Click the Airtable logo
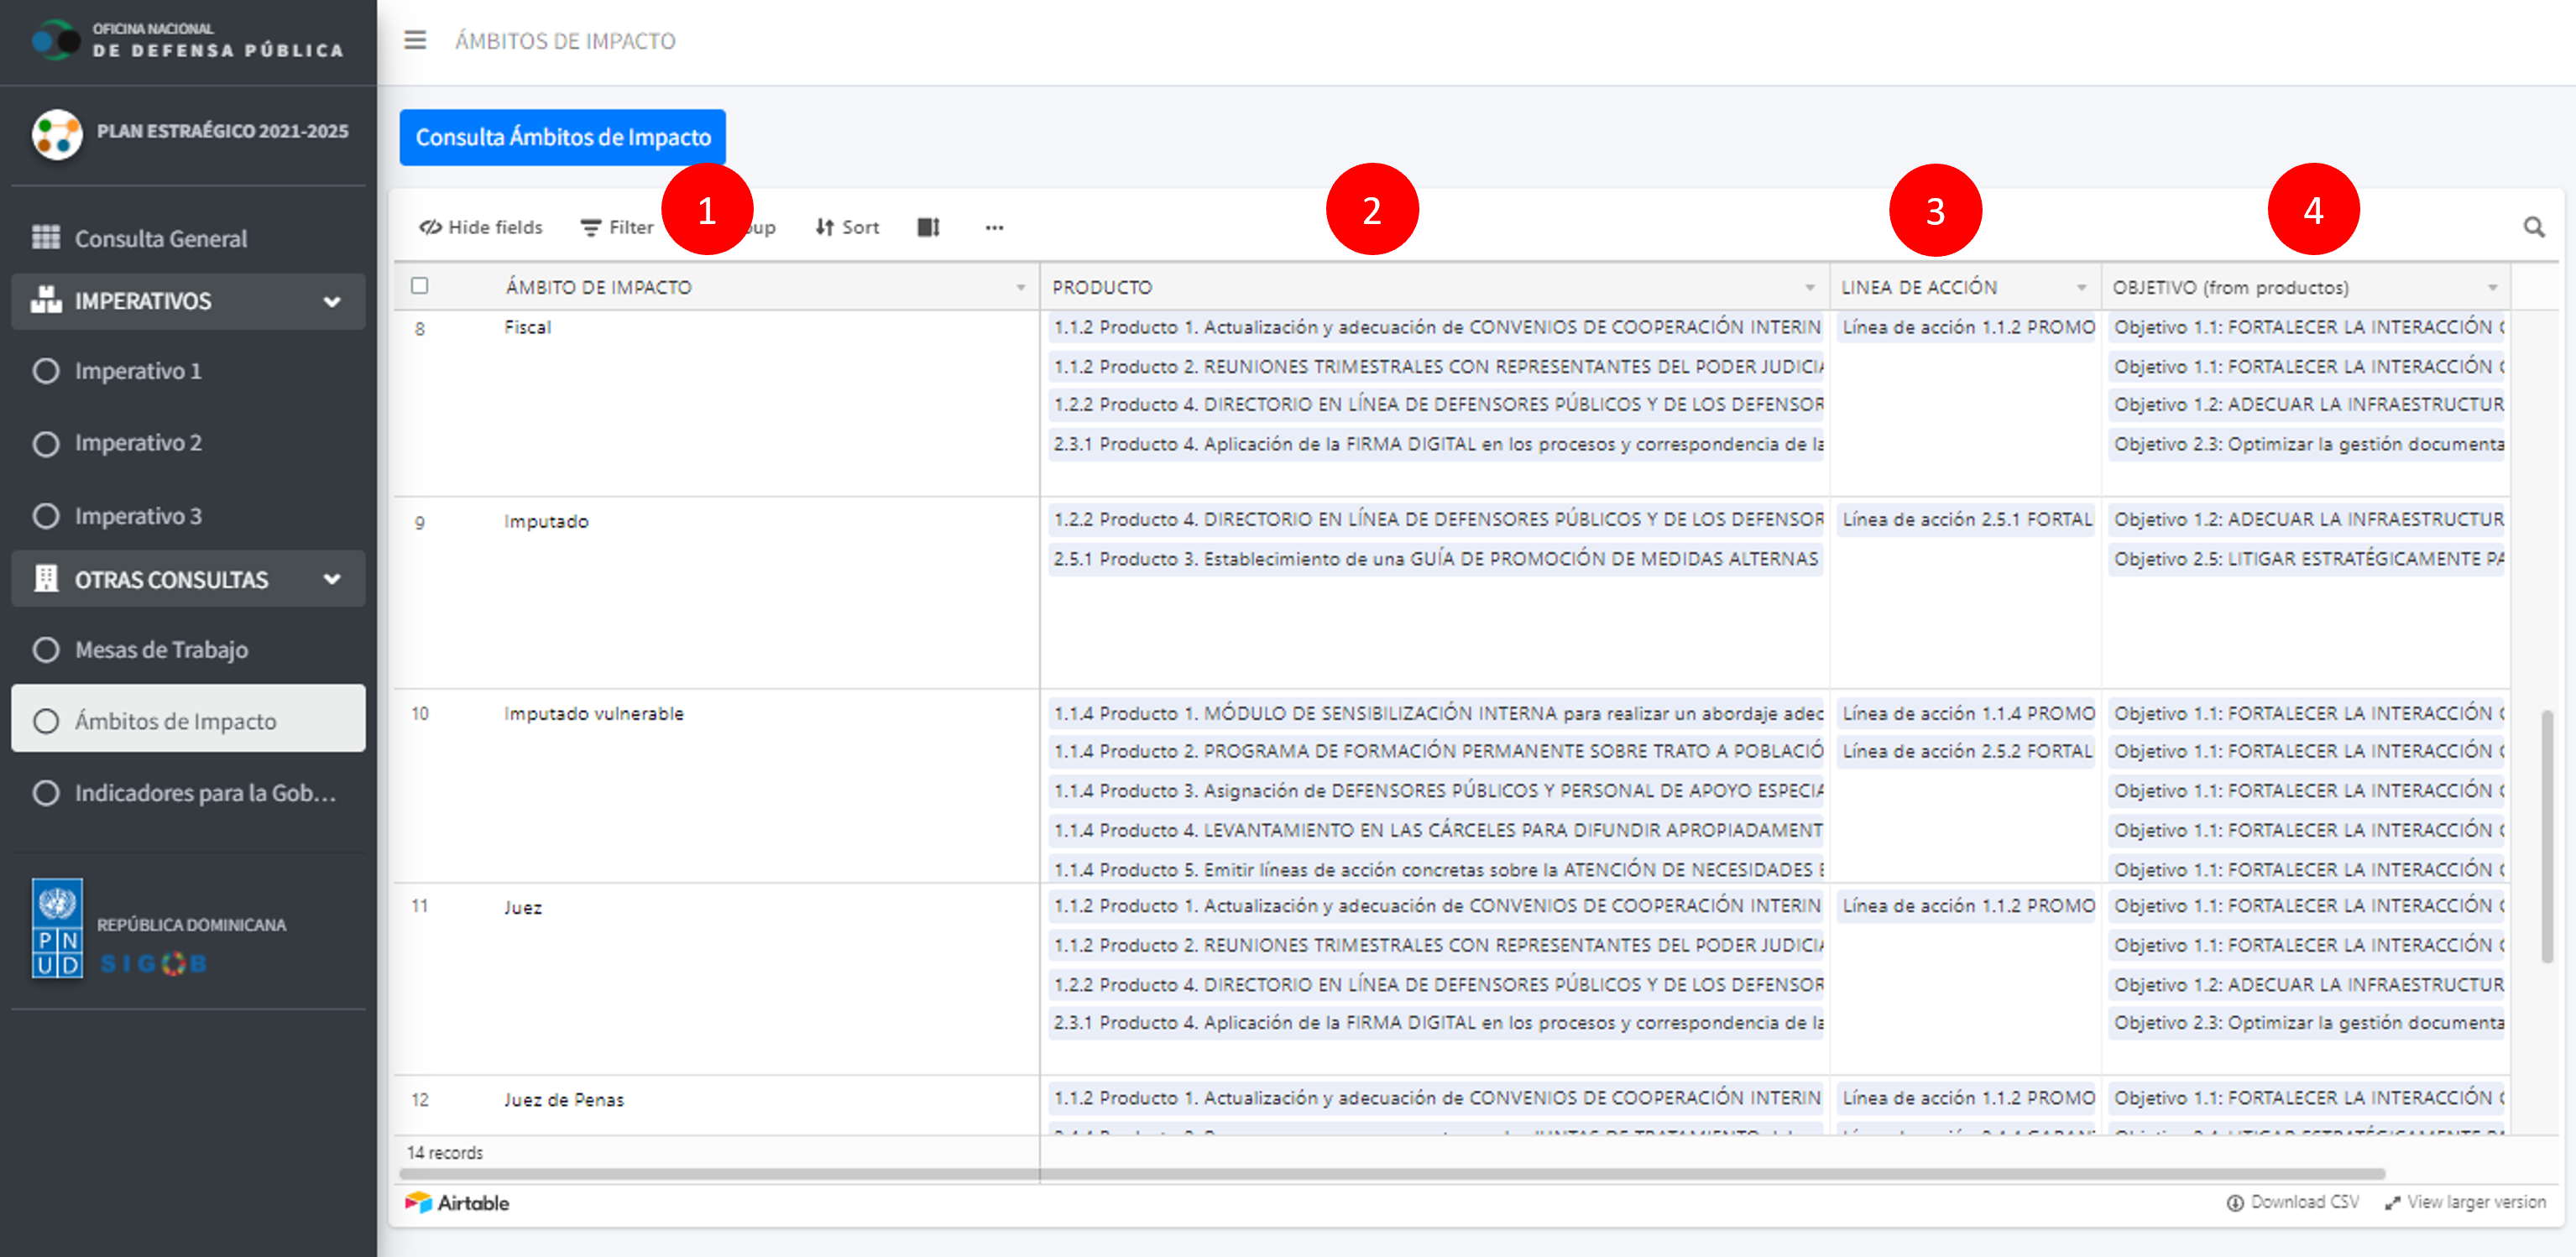The image size is (2576, 1257). click(457, 1202)
